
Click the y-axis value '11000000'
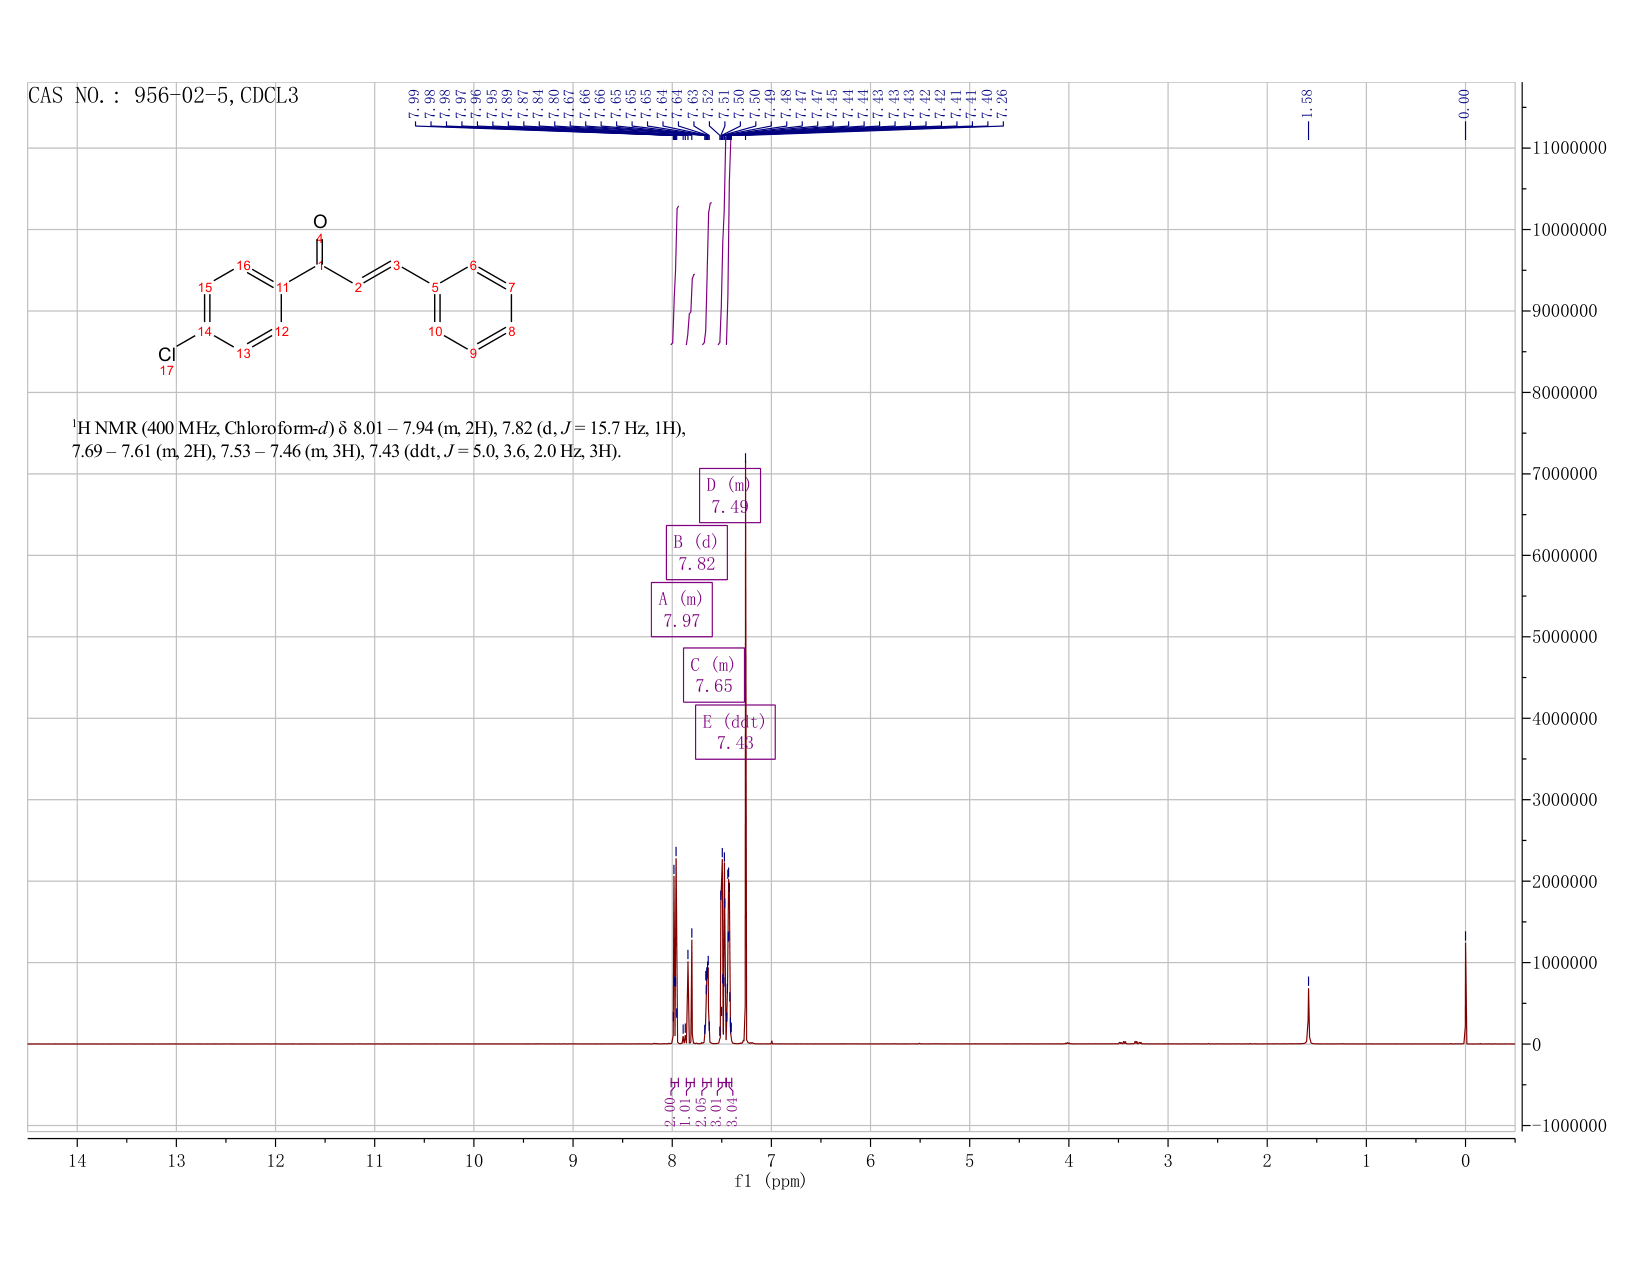pyautogui.click(x=1568, y=148)
